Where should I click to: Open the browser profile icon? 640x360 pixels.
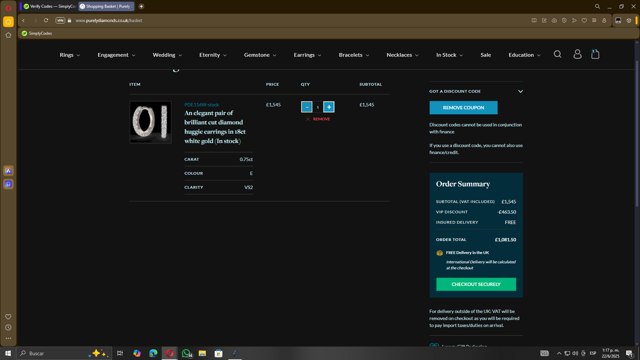(604, 20)
